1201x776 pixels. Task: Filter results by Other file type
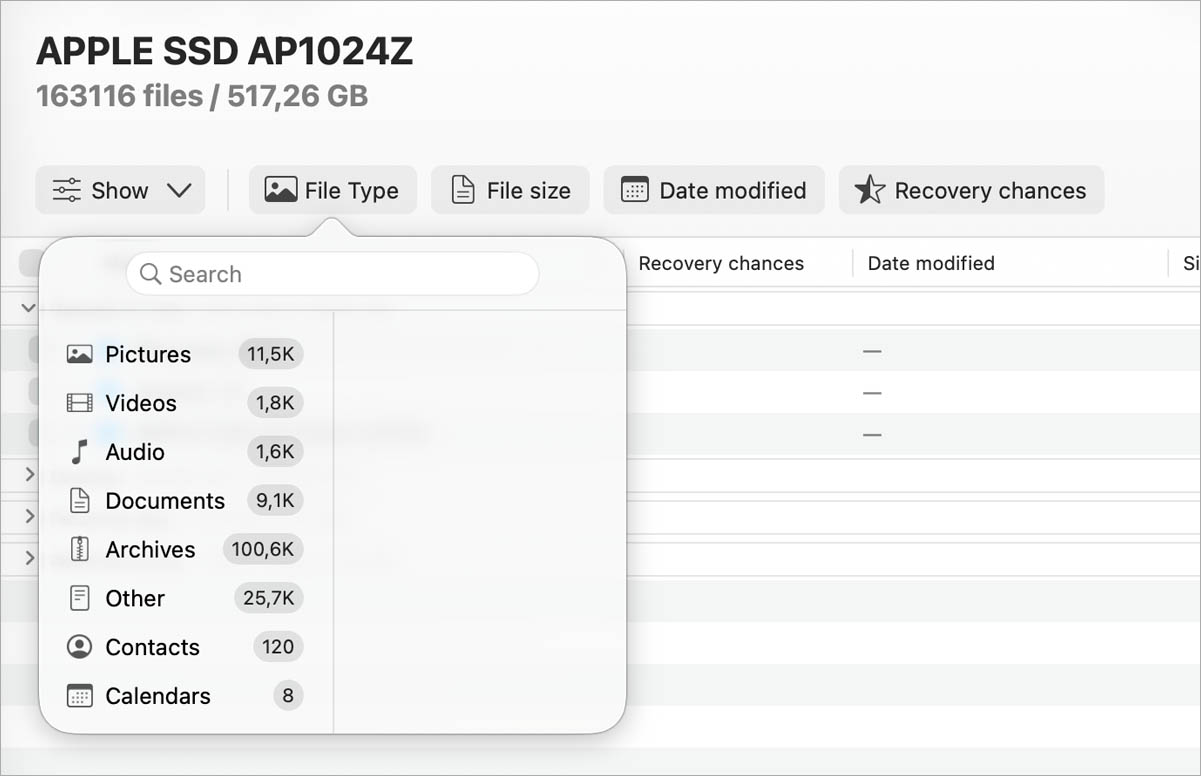point(134,598)
